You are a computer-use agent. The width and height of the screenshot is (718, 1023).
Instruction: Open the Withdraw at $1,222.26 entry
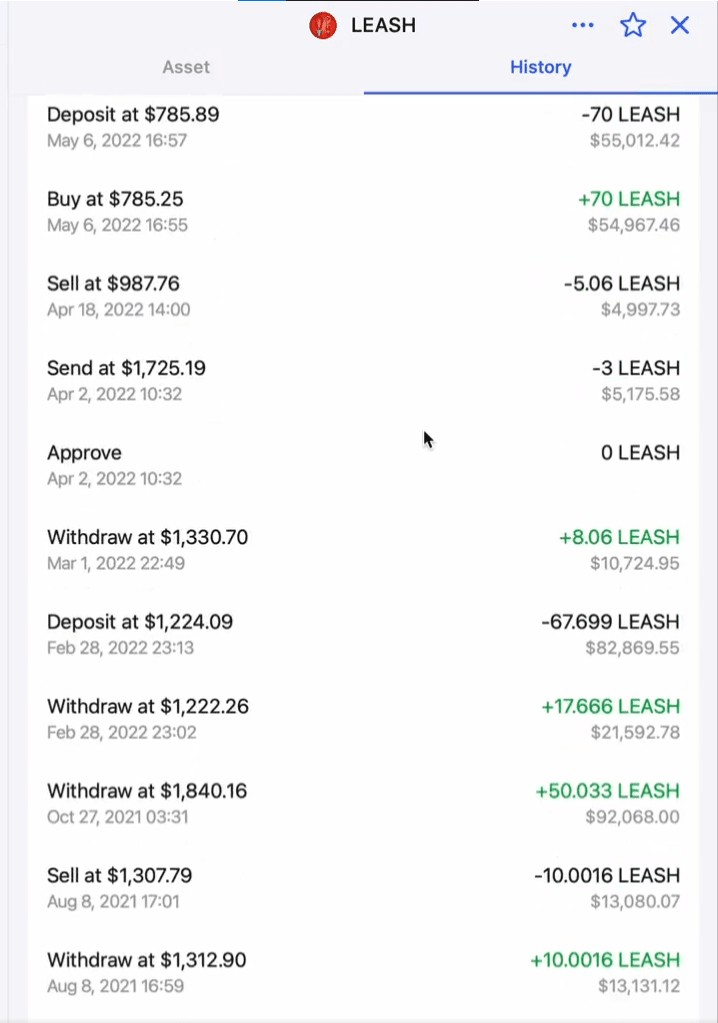(x=363, y=718)
